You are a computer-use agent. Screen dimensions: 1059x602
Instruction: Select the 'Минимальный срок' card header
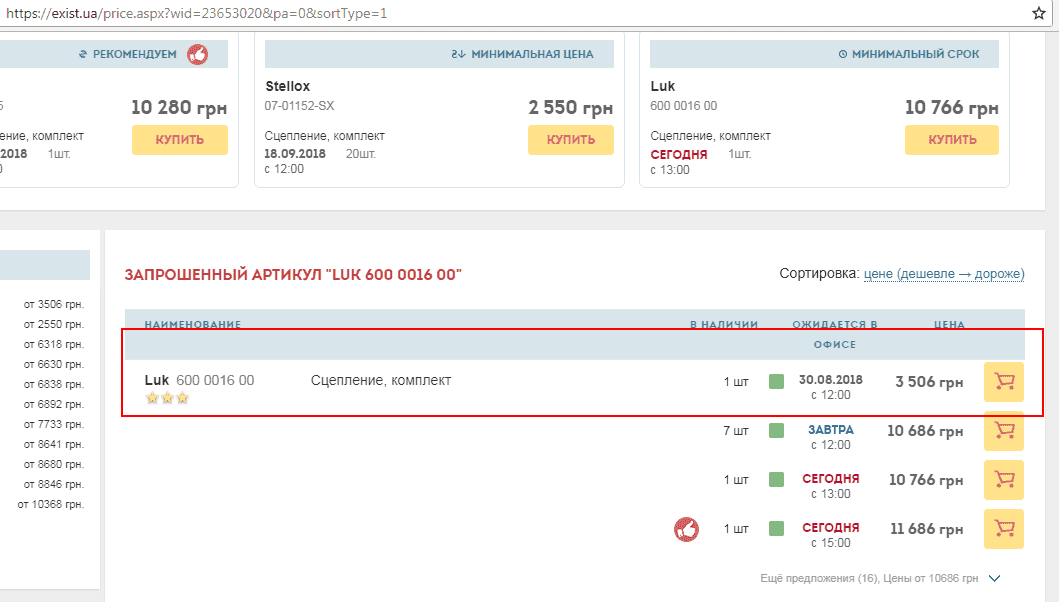[824, 54]
